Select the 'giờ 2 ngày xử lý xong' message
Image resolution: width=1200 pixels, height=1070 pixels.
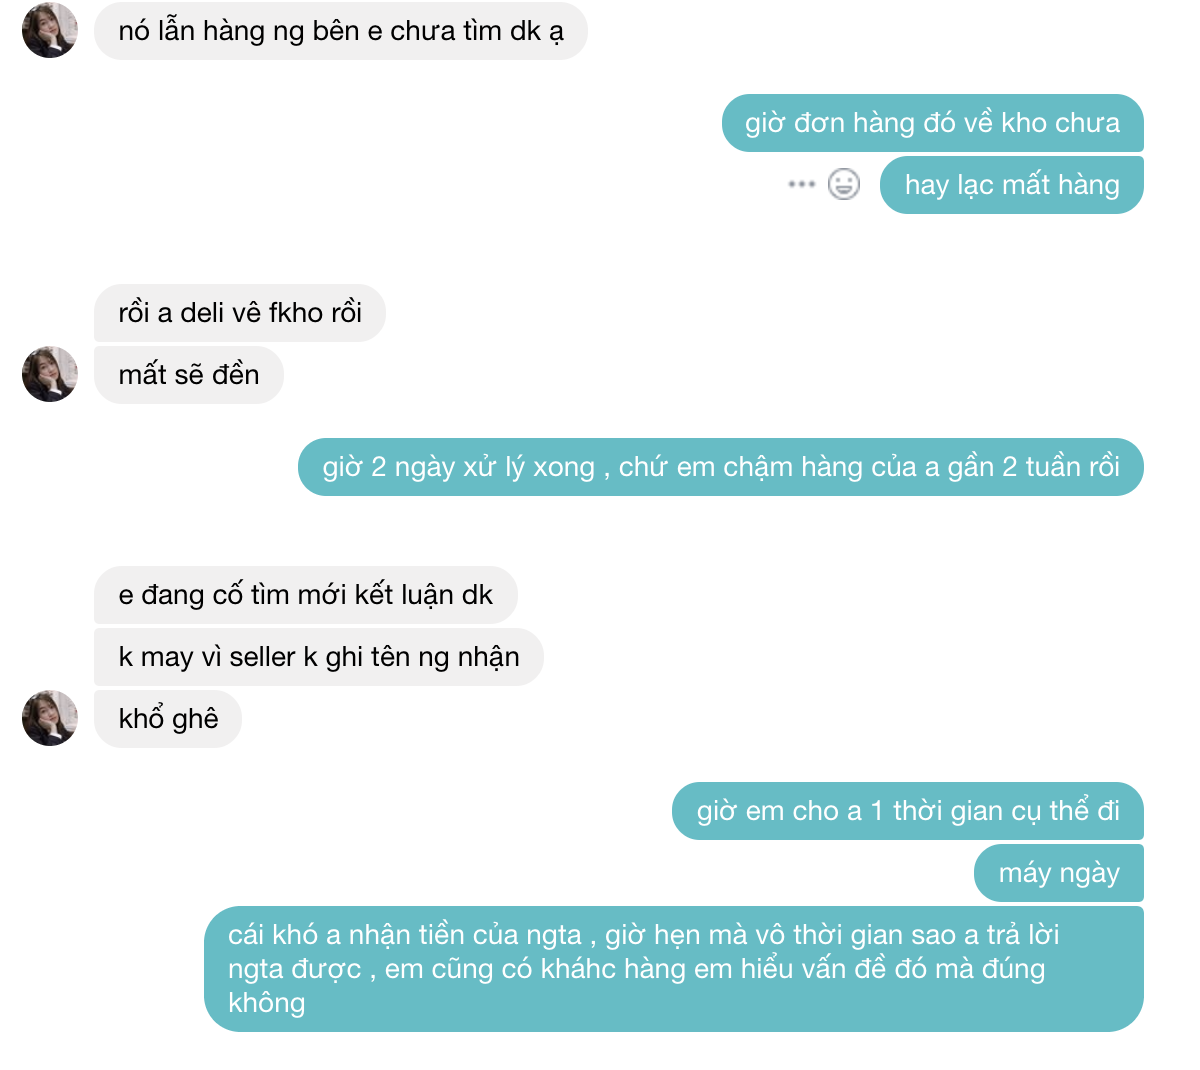(721, 467)
